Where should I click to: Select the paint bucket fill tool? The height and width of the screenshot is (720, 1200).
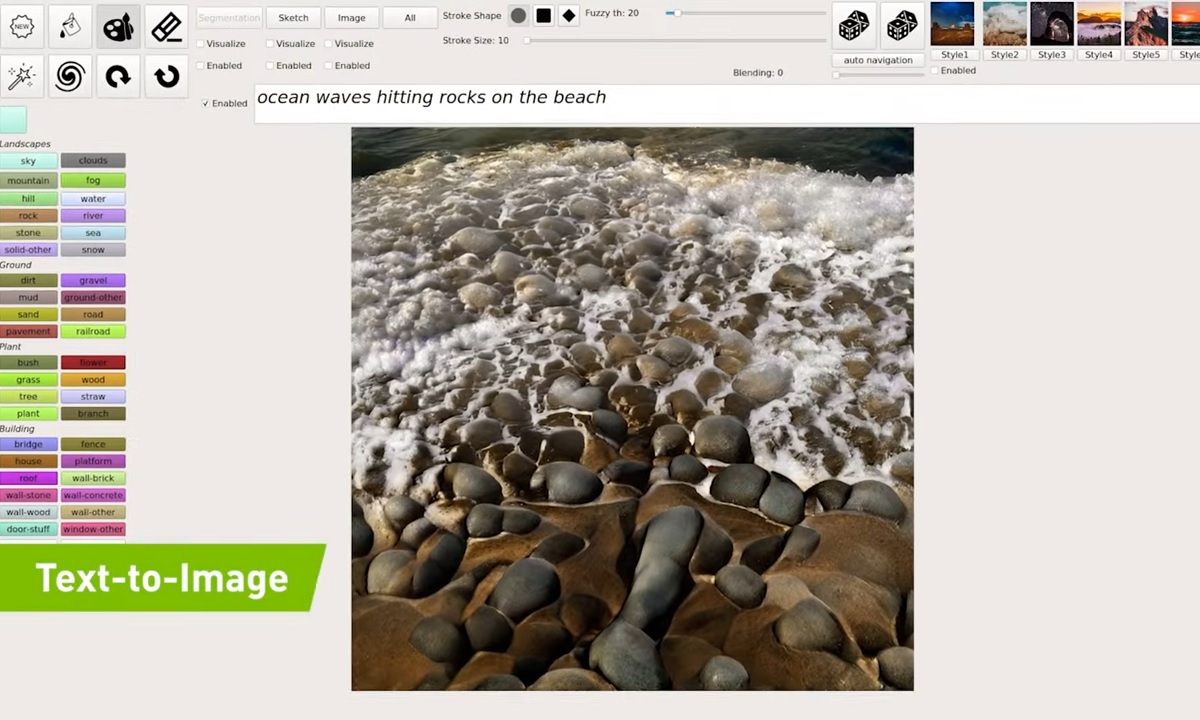(x=69, y=27)
